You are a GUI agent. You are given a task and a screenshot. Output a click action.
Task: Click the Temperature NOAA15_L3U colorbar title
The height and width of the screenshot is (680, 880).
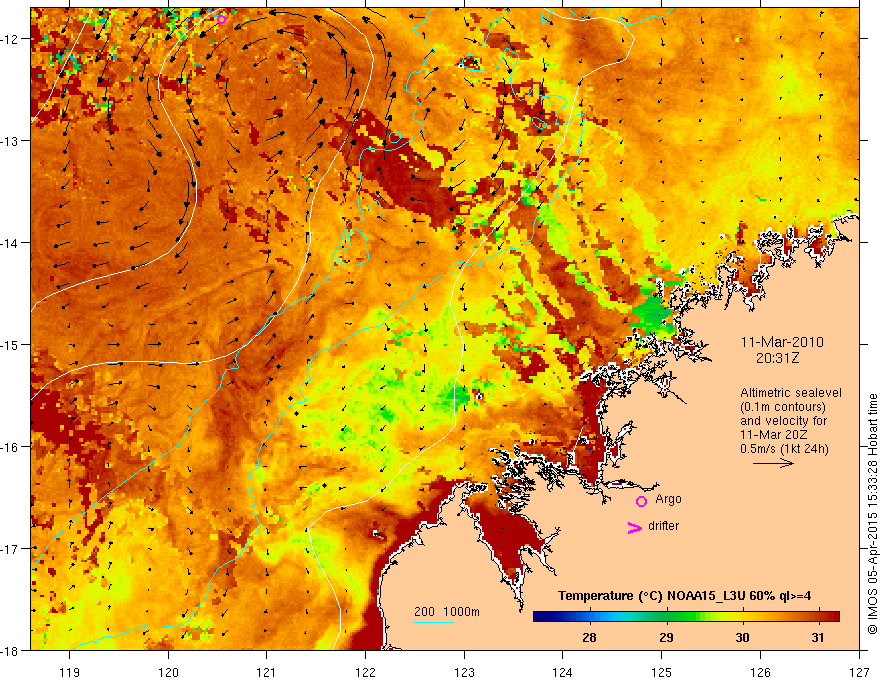pos(684,596)
